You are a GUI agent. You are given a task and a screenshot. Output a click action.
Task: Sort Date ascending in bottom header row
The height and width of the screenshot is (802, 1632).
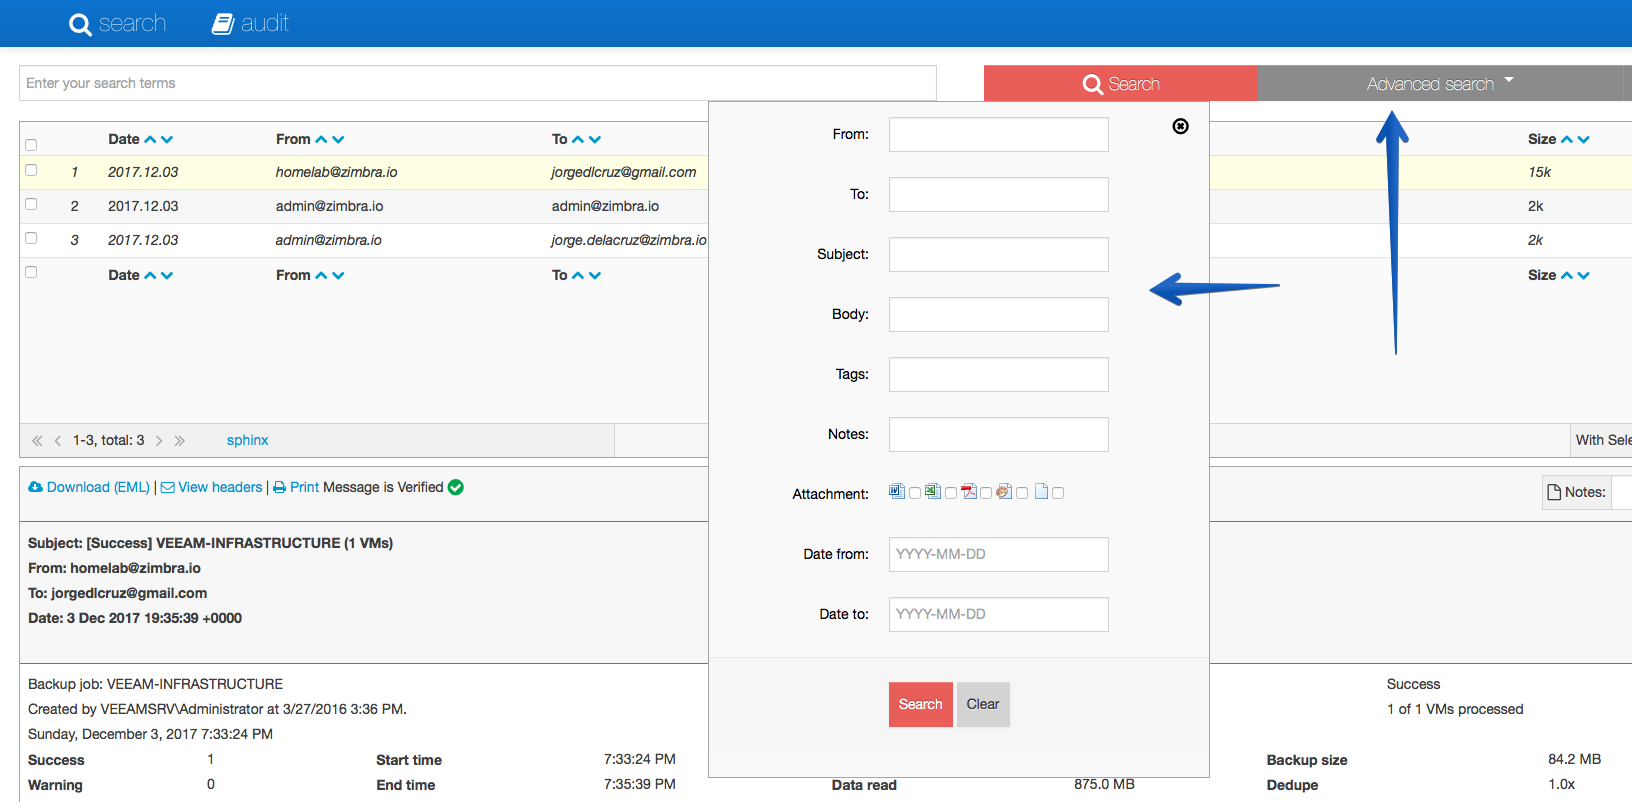tap(150, 276)
